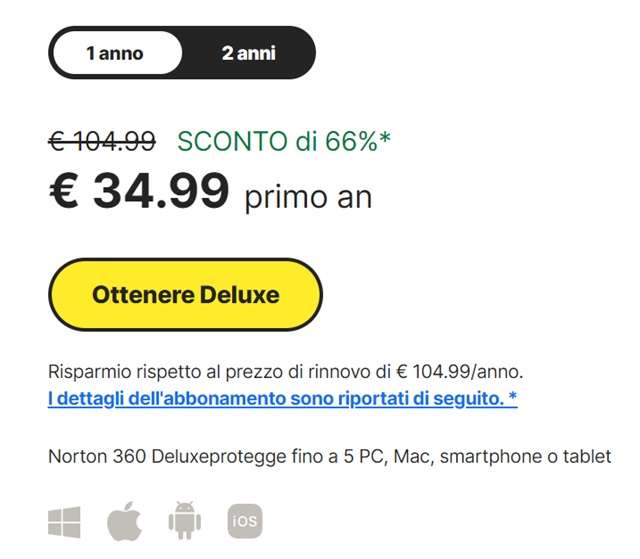Click the bold € 34.99 price
The height and width of the screenshot is (559, 640).
pos(139,191)
